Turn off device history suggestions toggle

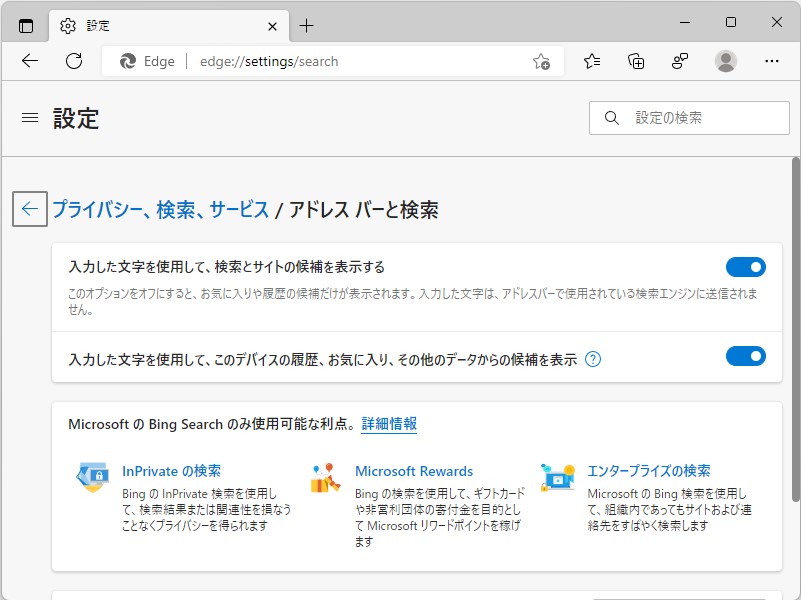pyautogui.click(x=745, y=355)
